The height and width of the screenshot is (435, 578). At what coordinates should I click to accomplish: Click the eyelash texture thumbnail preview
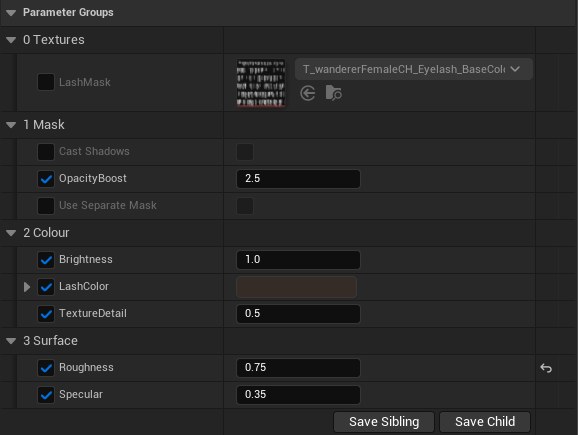pyautogui.click(x=261, y=83)
